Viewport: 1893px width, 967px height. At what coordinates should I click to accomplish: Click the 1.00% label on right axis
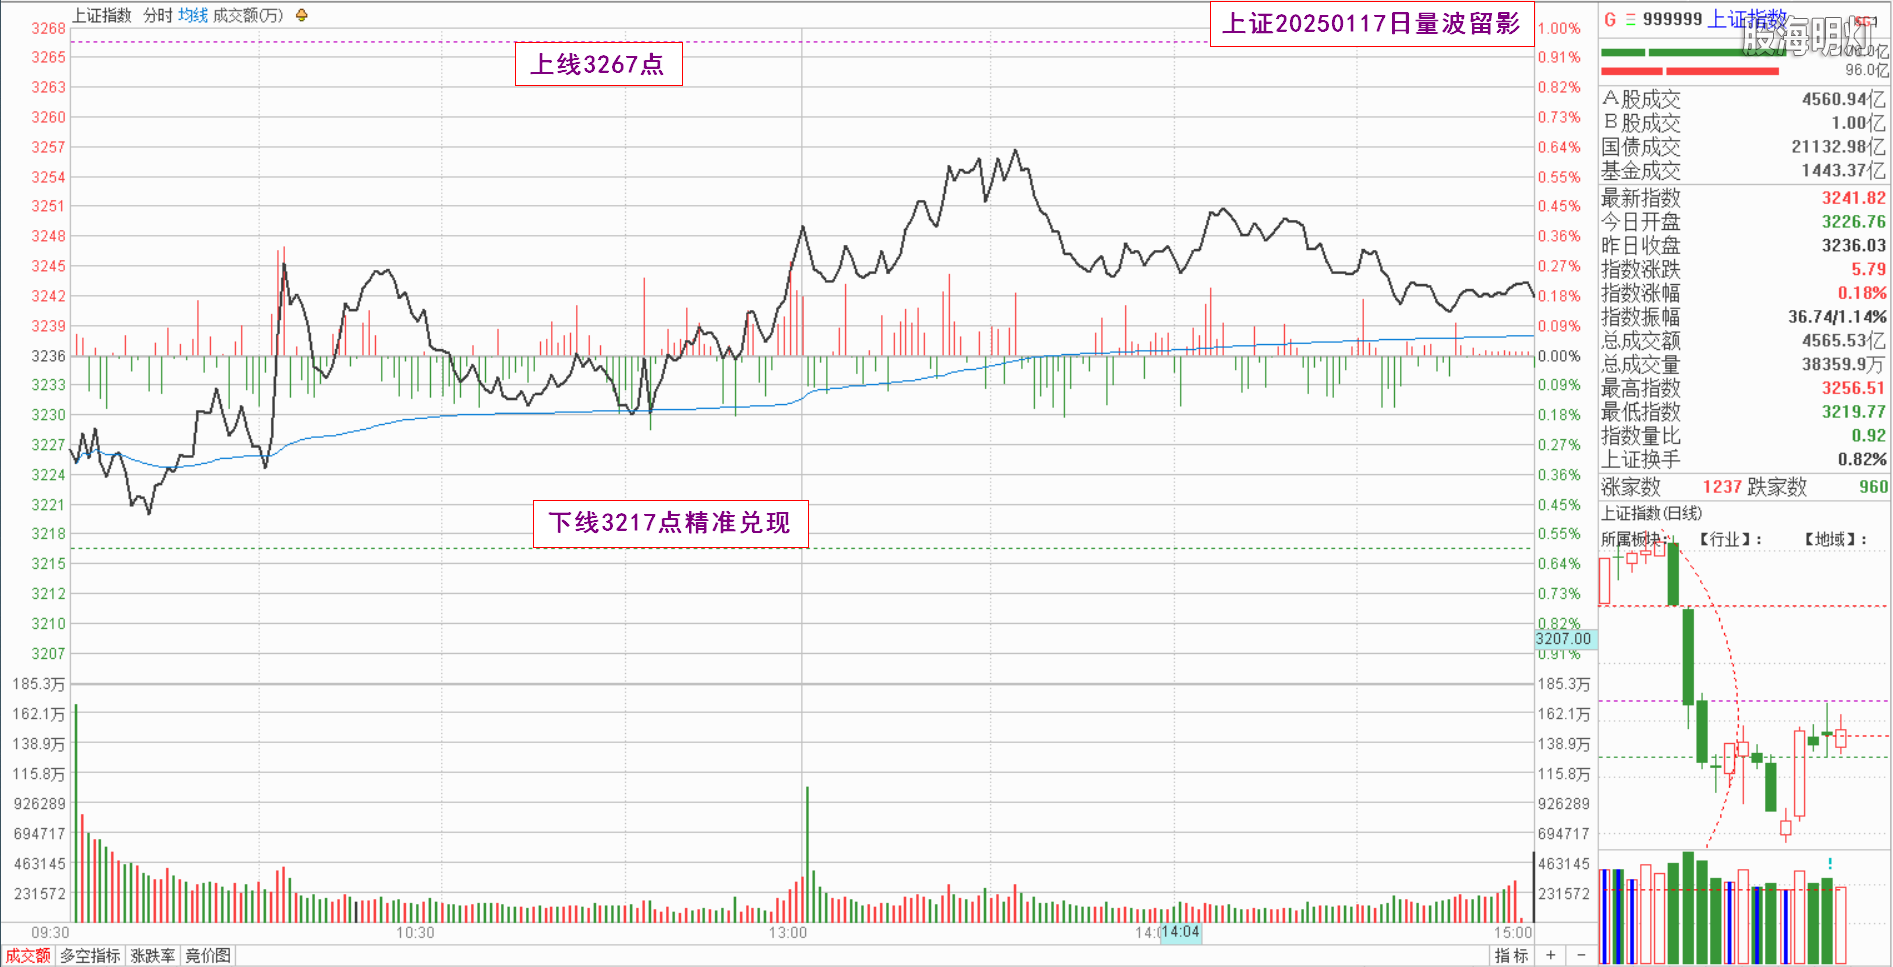[1559, 28]
